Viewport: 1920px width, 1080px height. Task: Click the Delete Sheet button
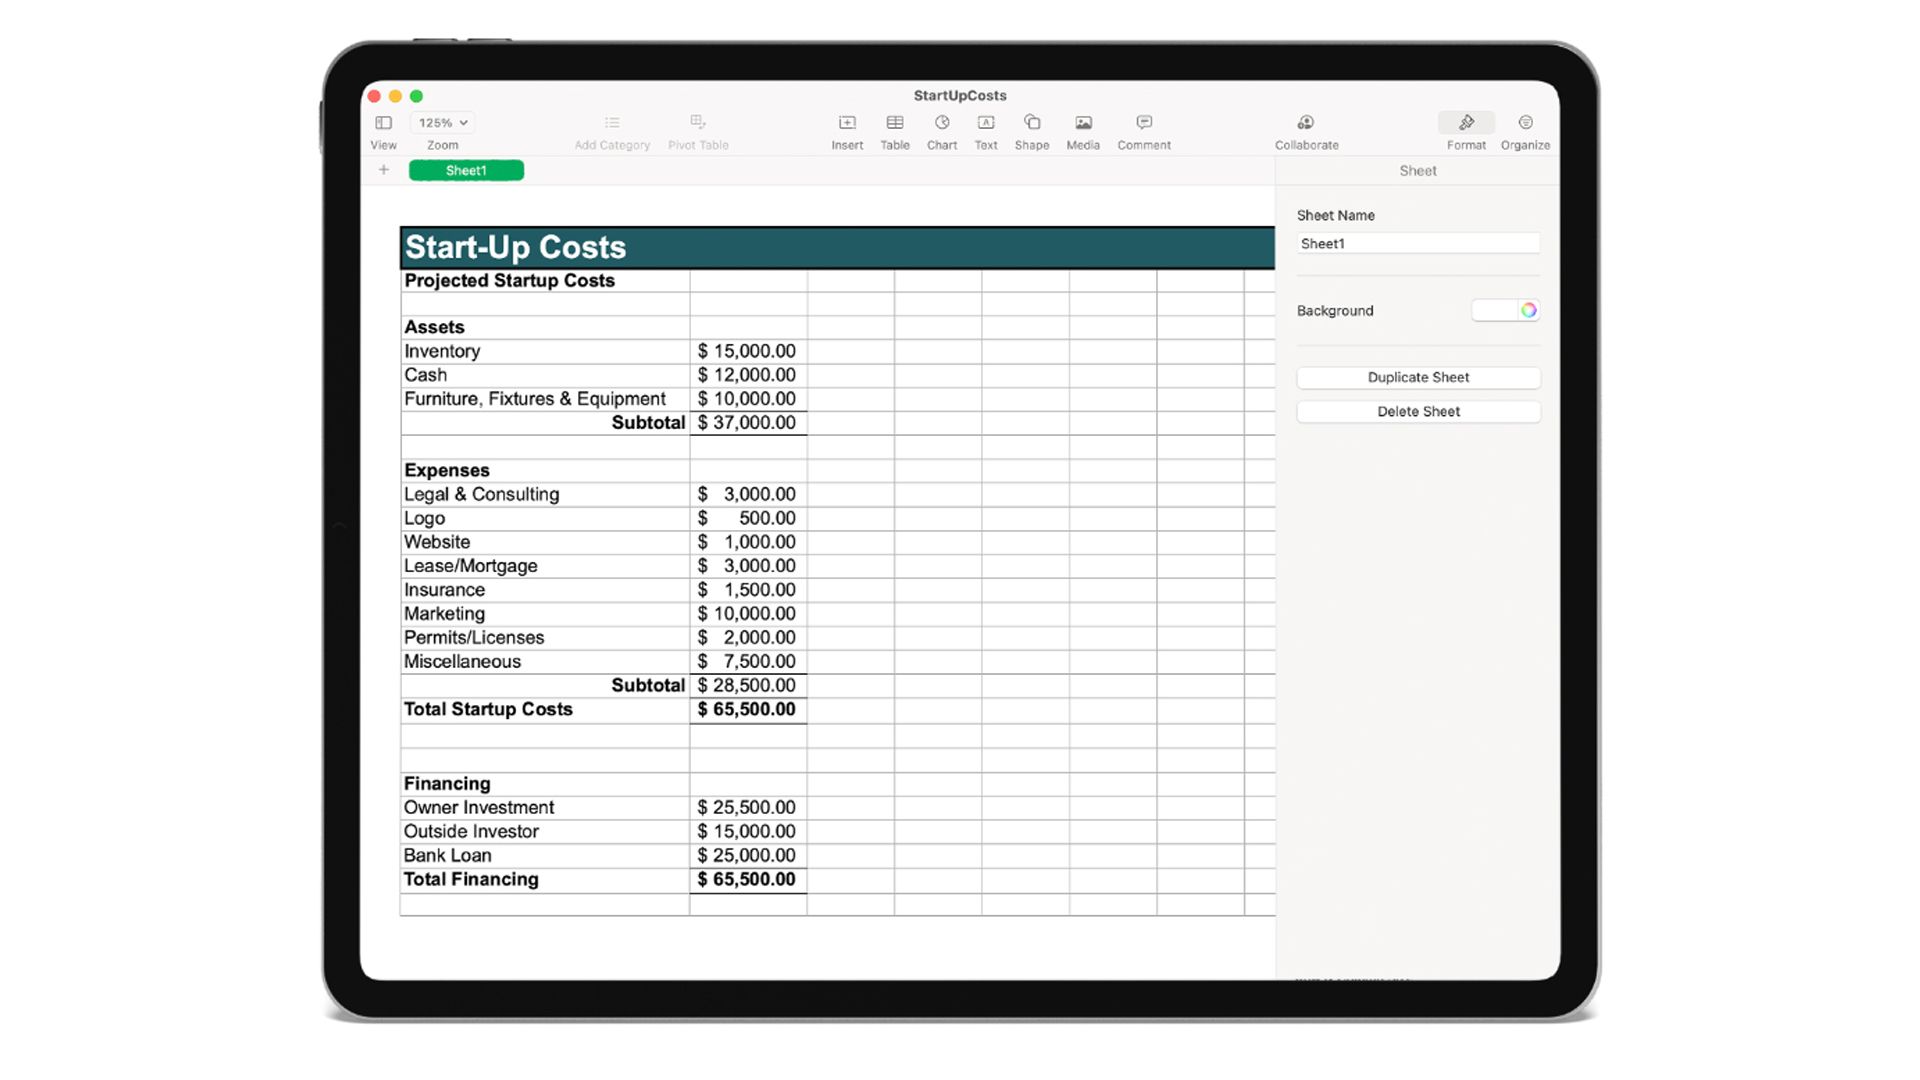(1418, 412)
